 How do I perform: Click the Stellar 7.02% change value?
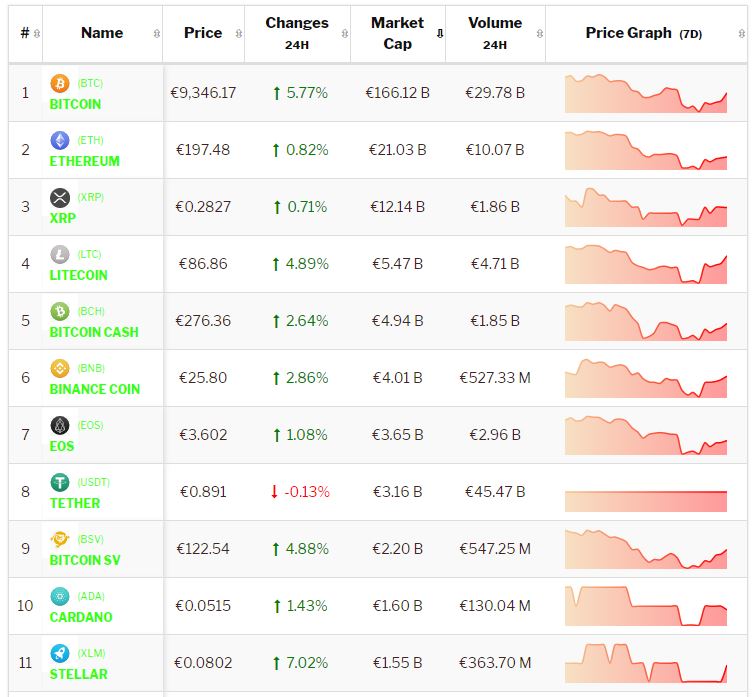(x=299, y=662)
